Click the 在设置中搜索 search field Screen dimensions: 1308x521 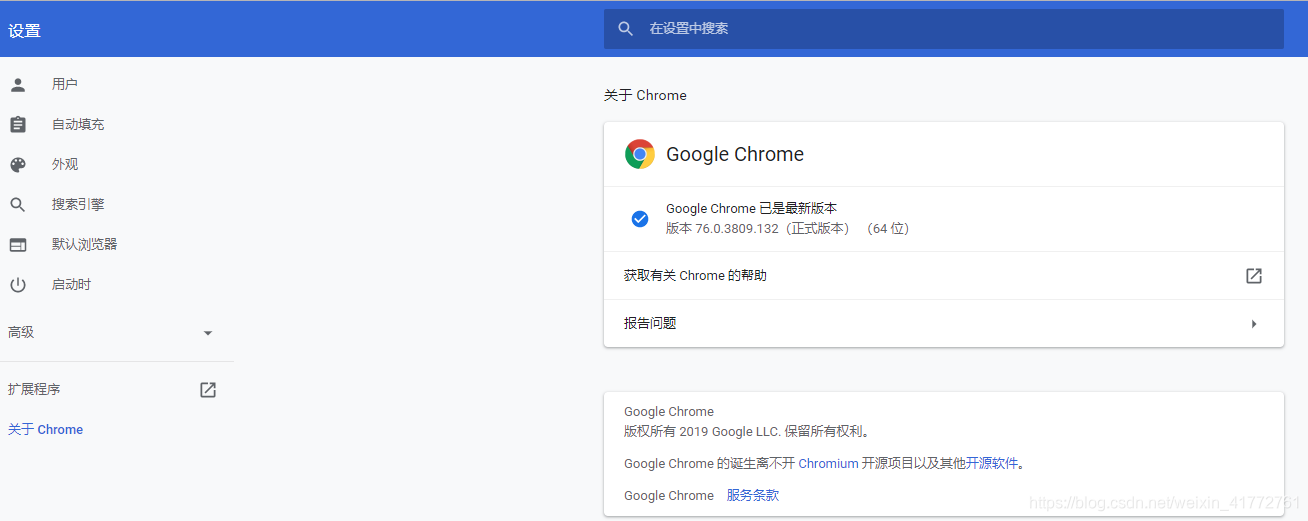(x=943, y=29)
